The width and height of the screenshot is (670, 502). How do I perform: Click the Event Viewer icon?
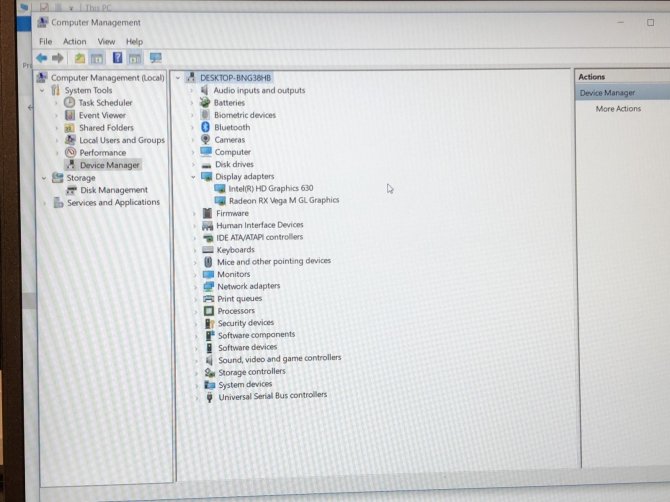pos(70,115)
